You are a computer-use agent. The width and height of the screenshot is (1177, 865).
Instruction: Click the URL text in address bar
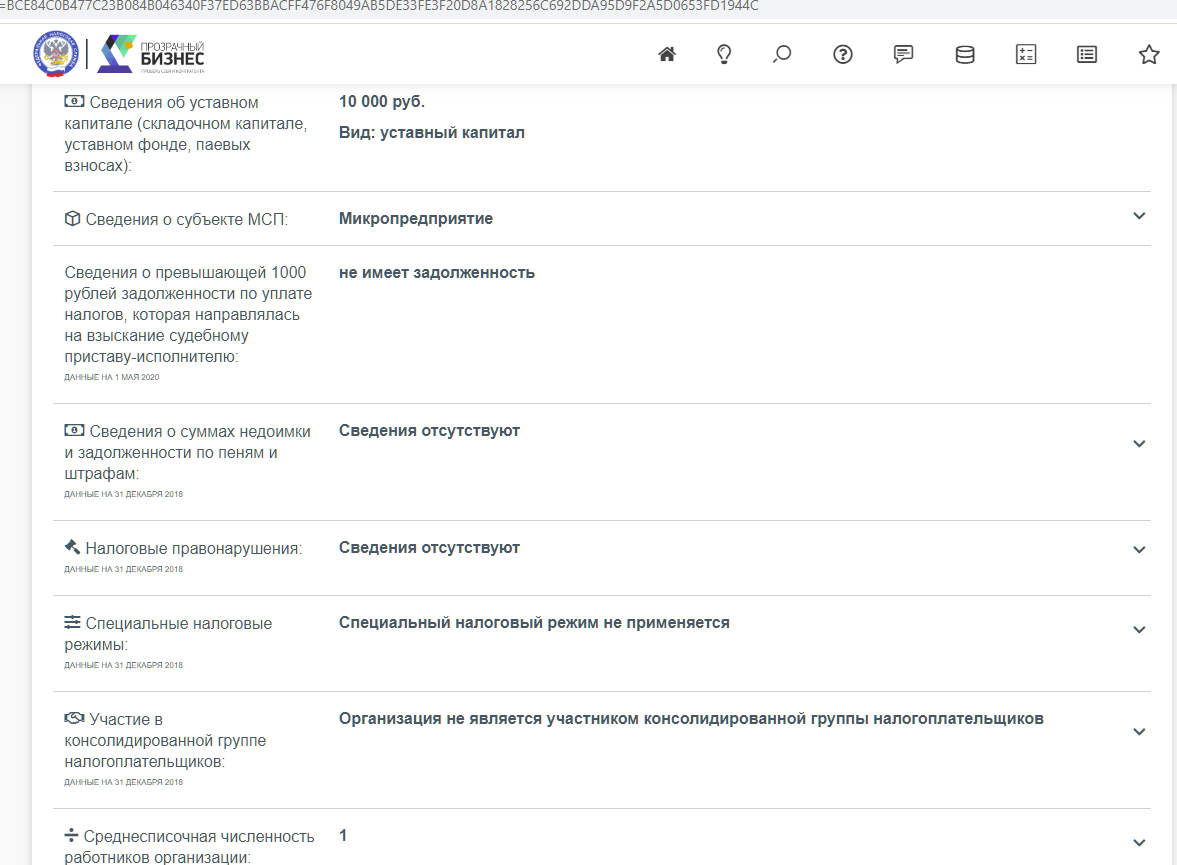point(380,6)
